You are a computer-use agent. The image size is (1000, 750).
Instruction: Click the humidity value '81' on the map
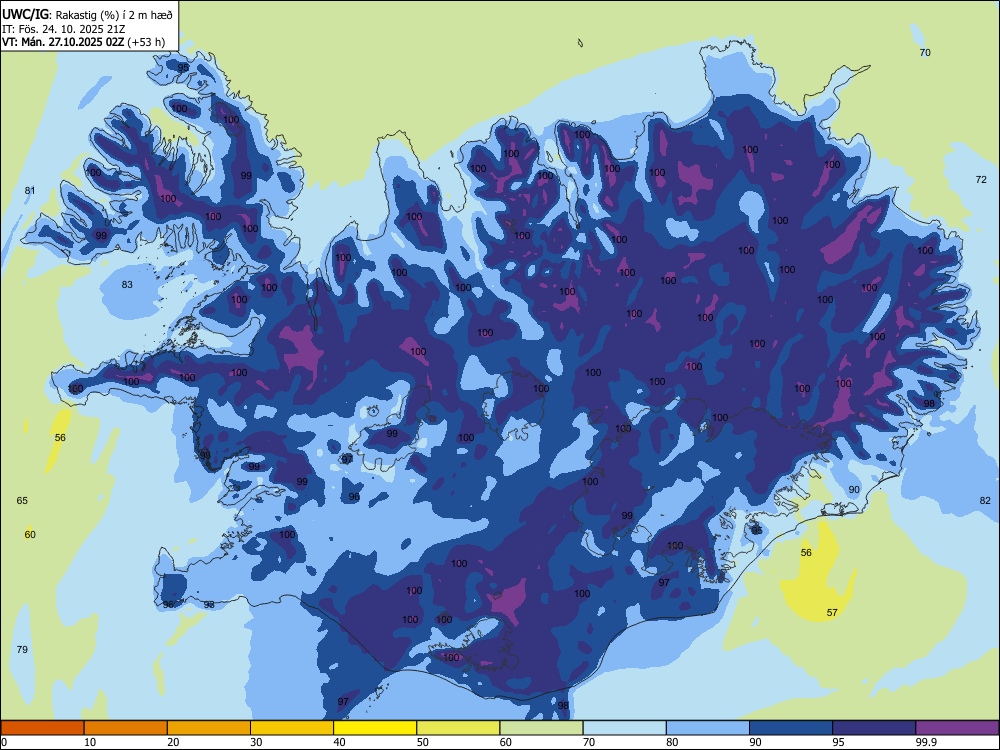30,190
